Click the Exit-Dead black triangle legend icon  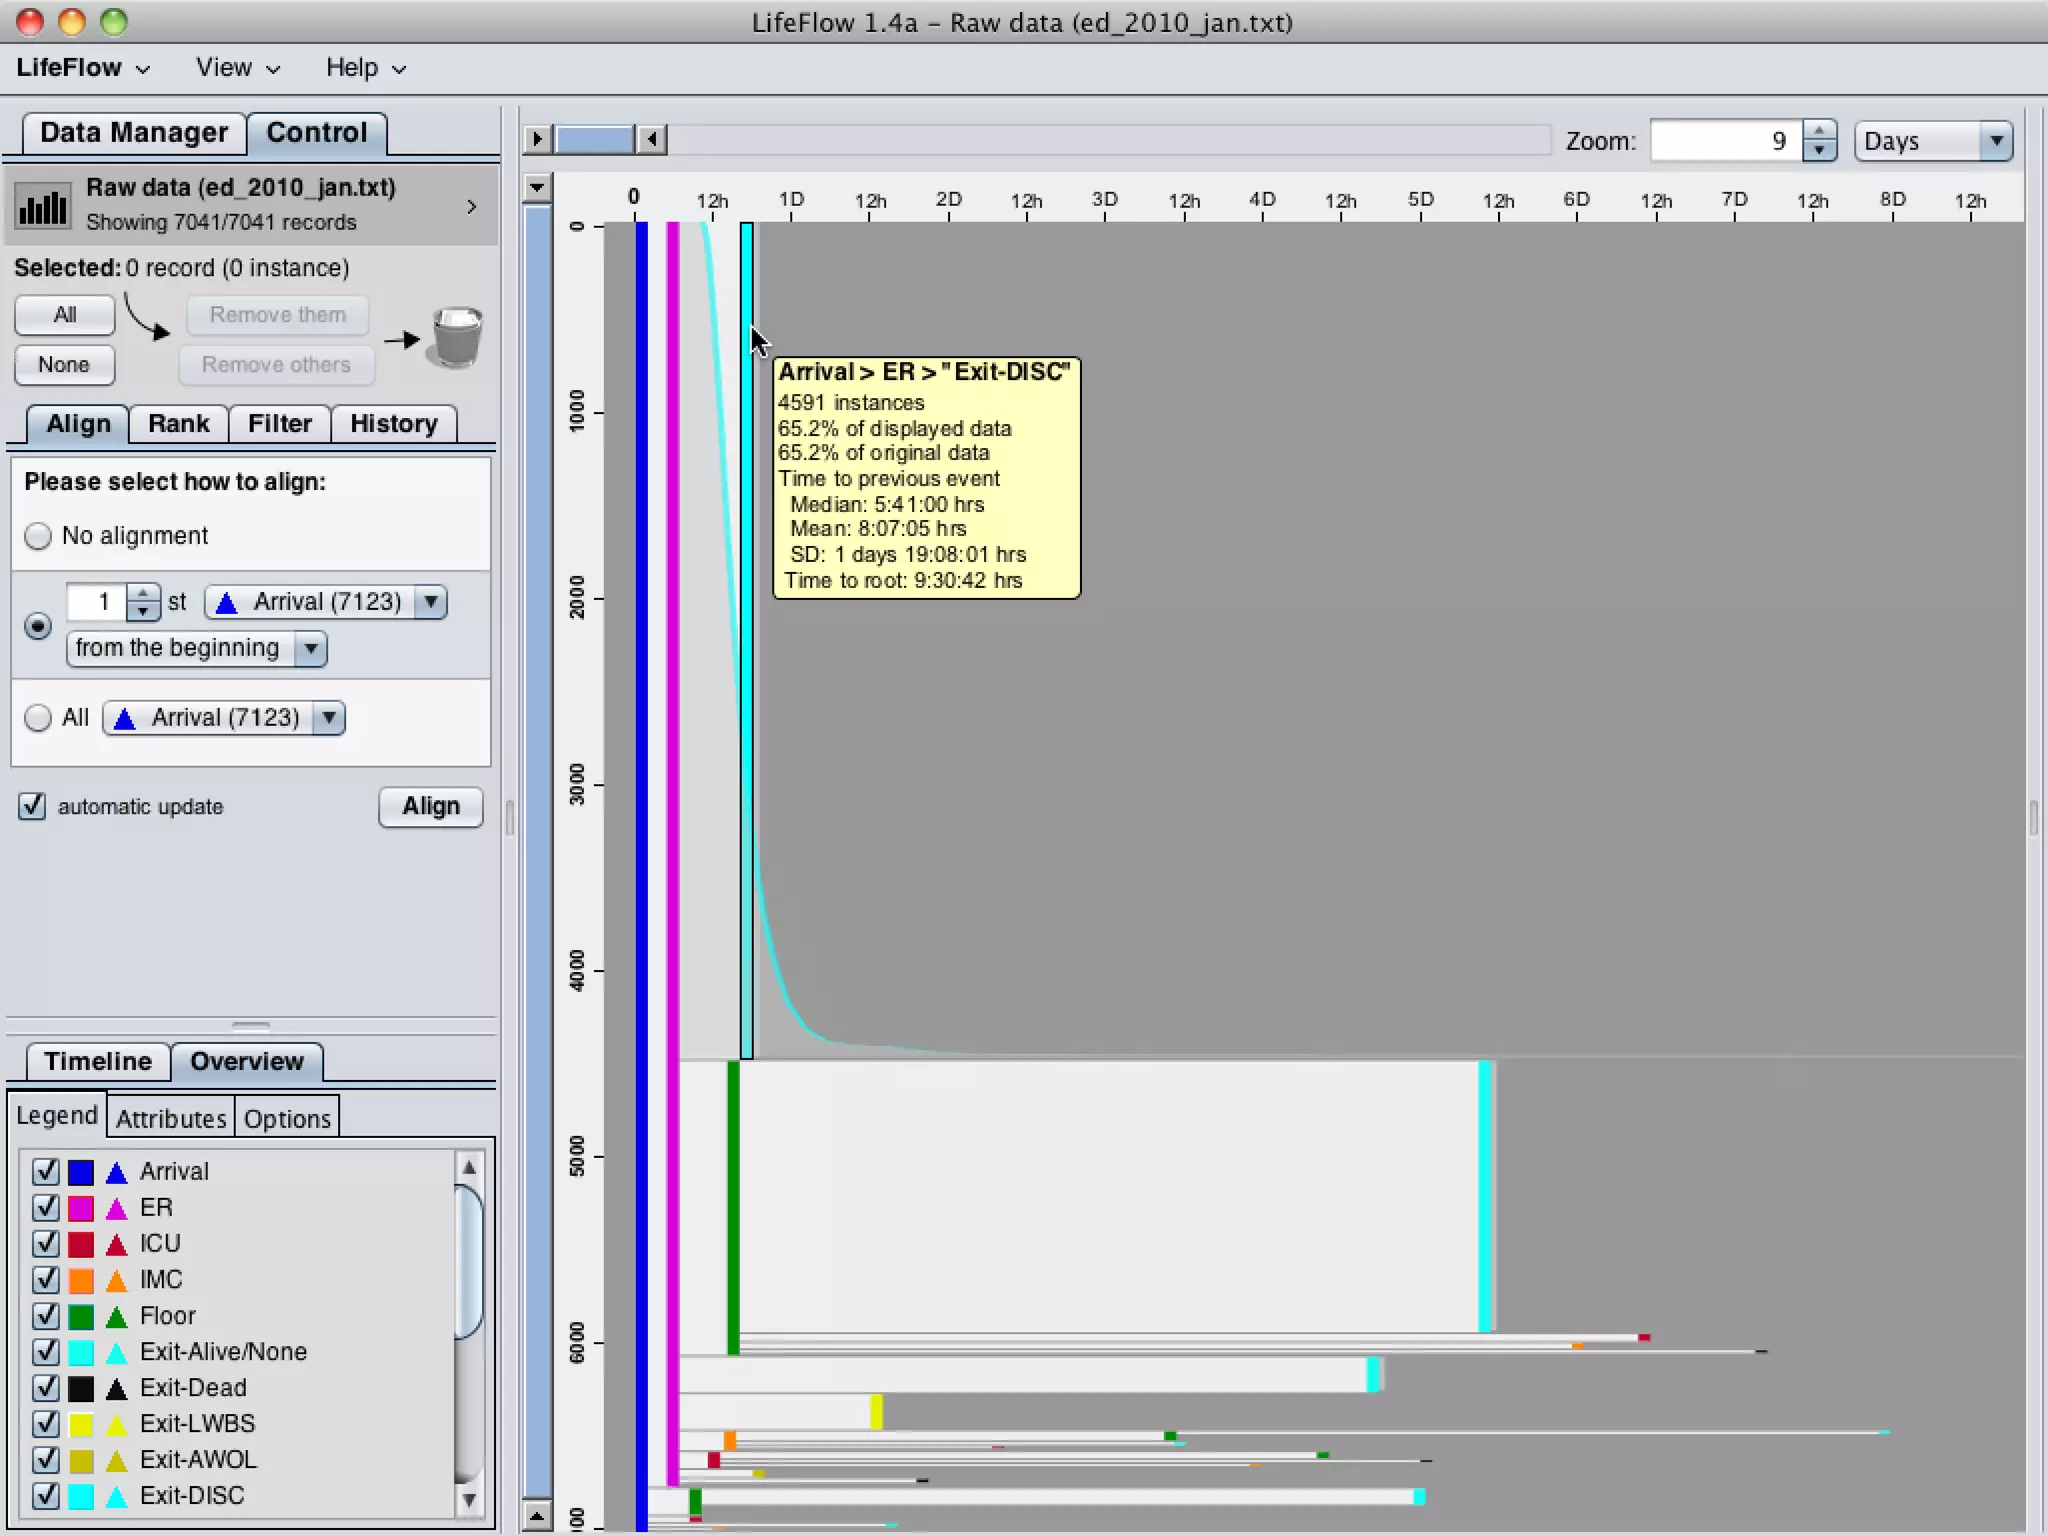117,1388
